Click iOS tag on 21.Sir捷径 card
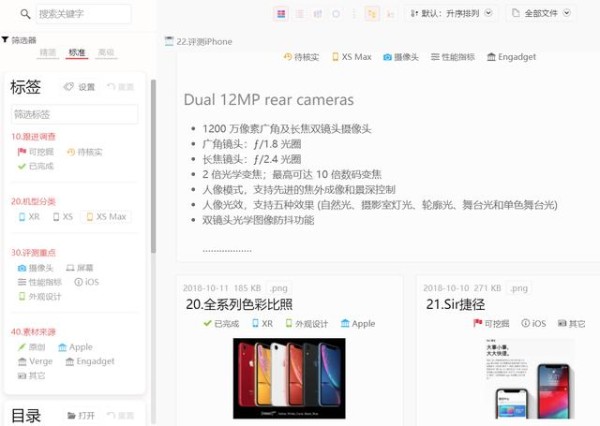The width and height of the screenshot is (600, 426). tap(533, 324)
